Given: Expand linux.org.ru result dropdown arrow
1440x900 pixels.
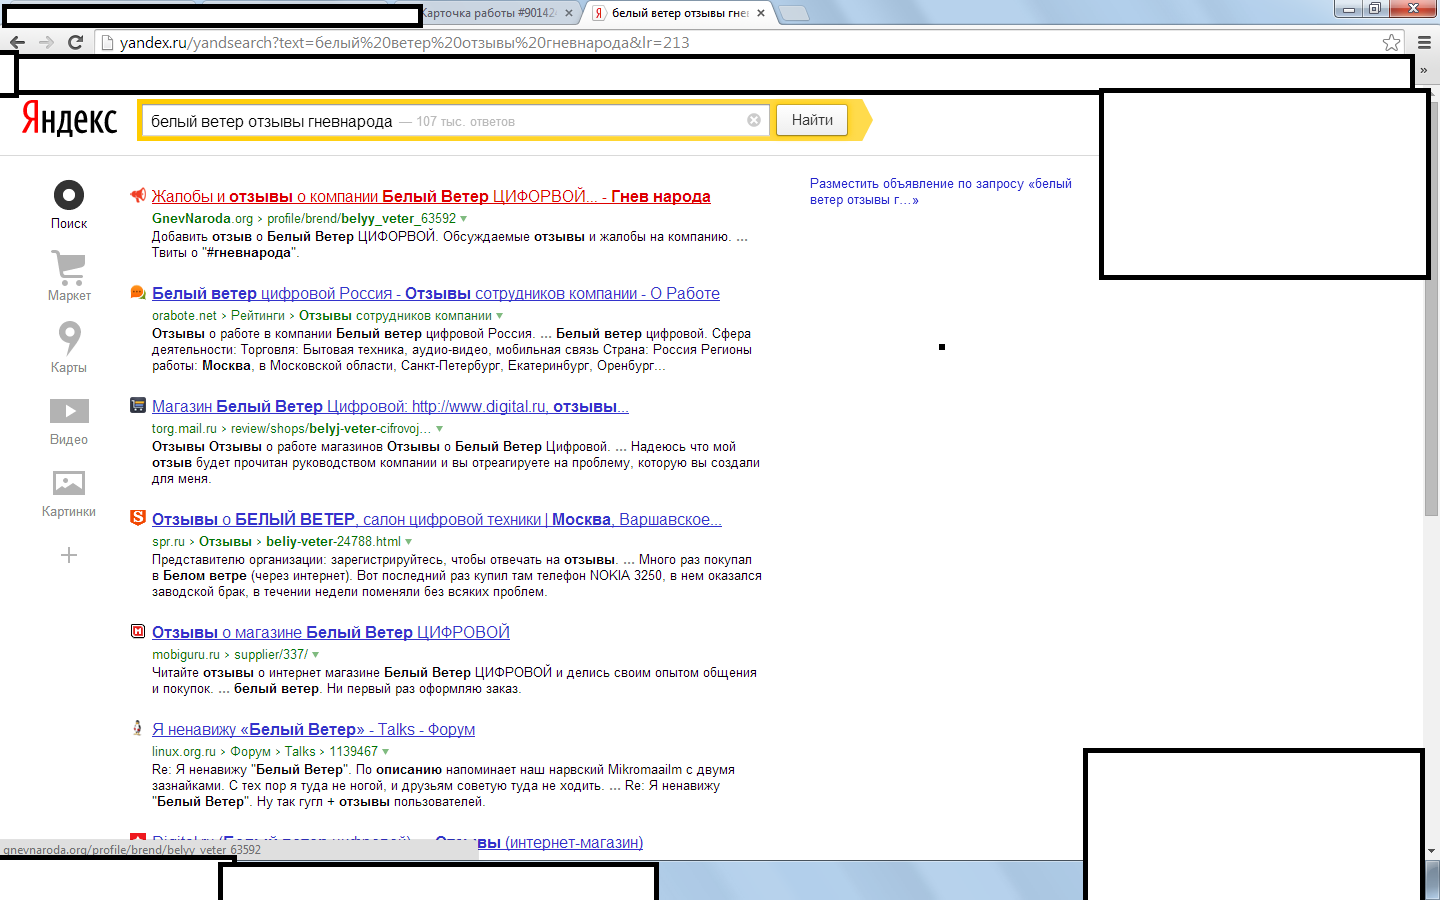Looking at the screenshot, I should (386, 752).
